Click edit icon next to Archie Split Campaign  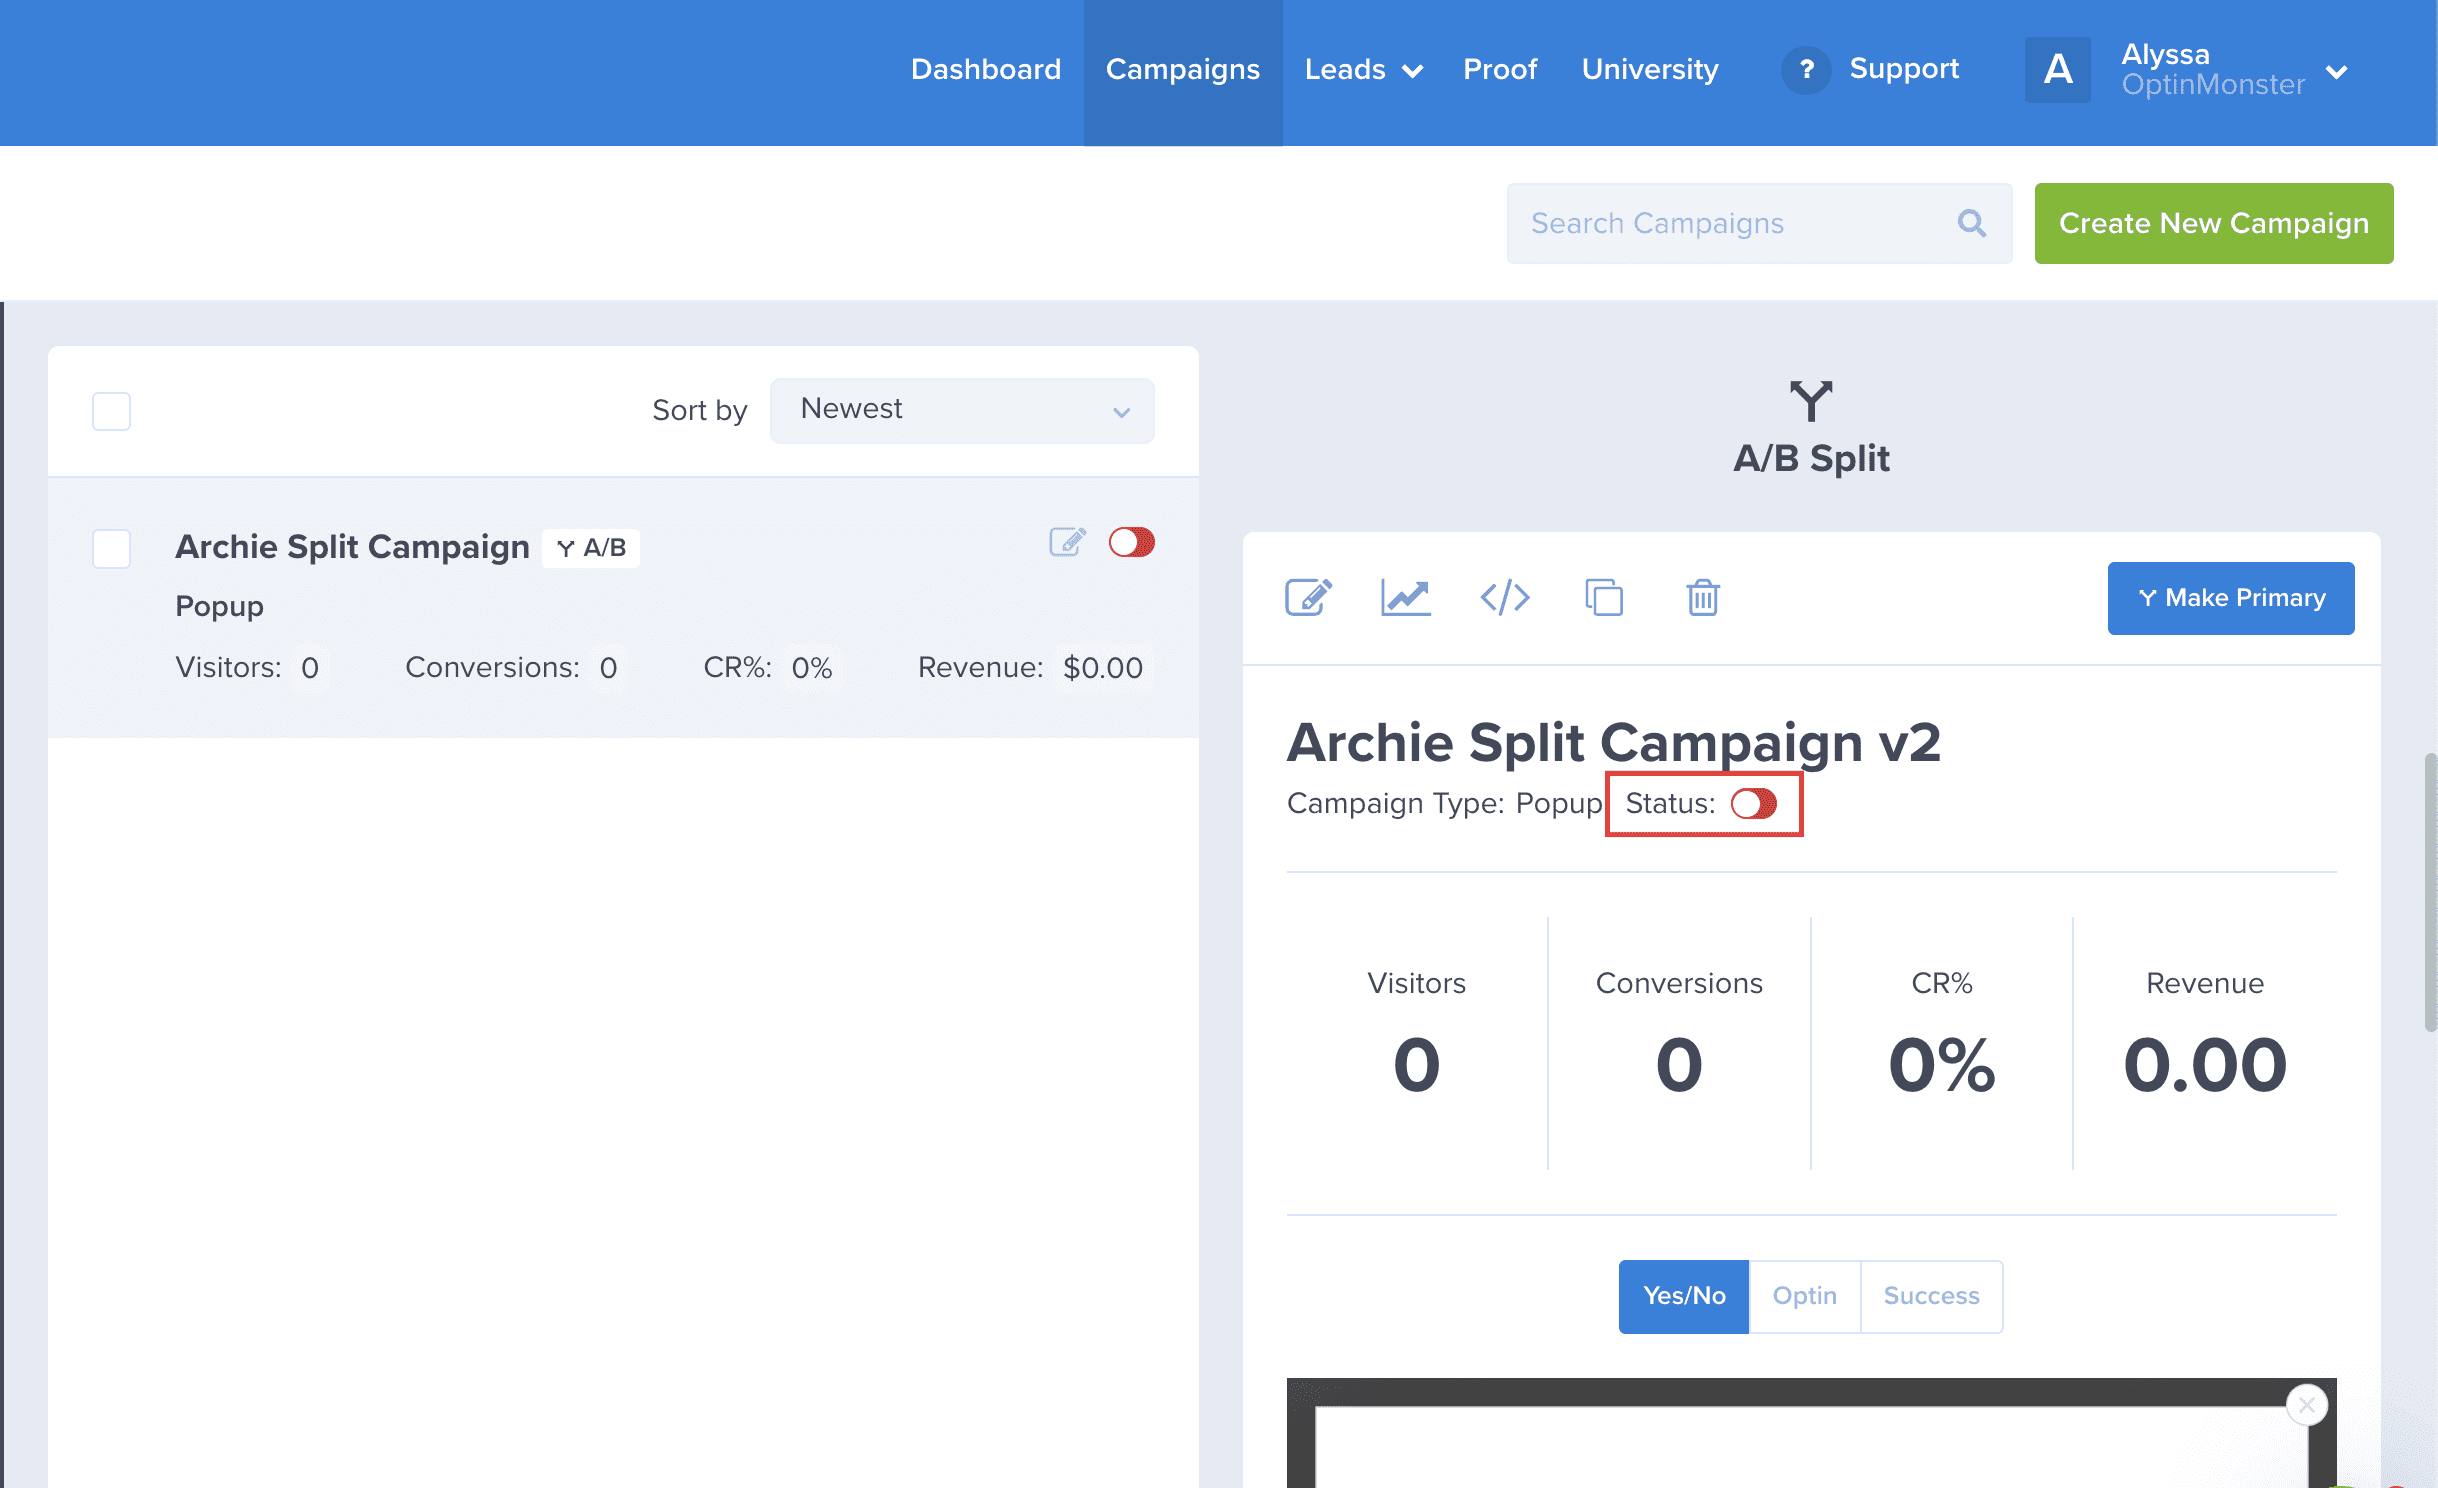pos(1067,542)
